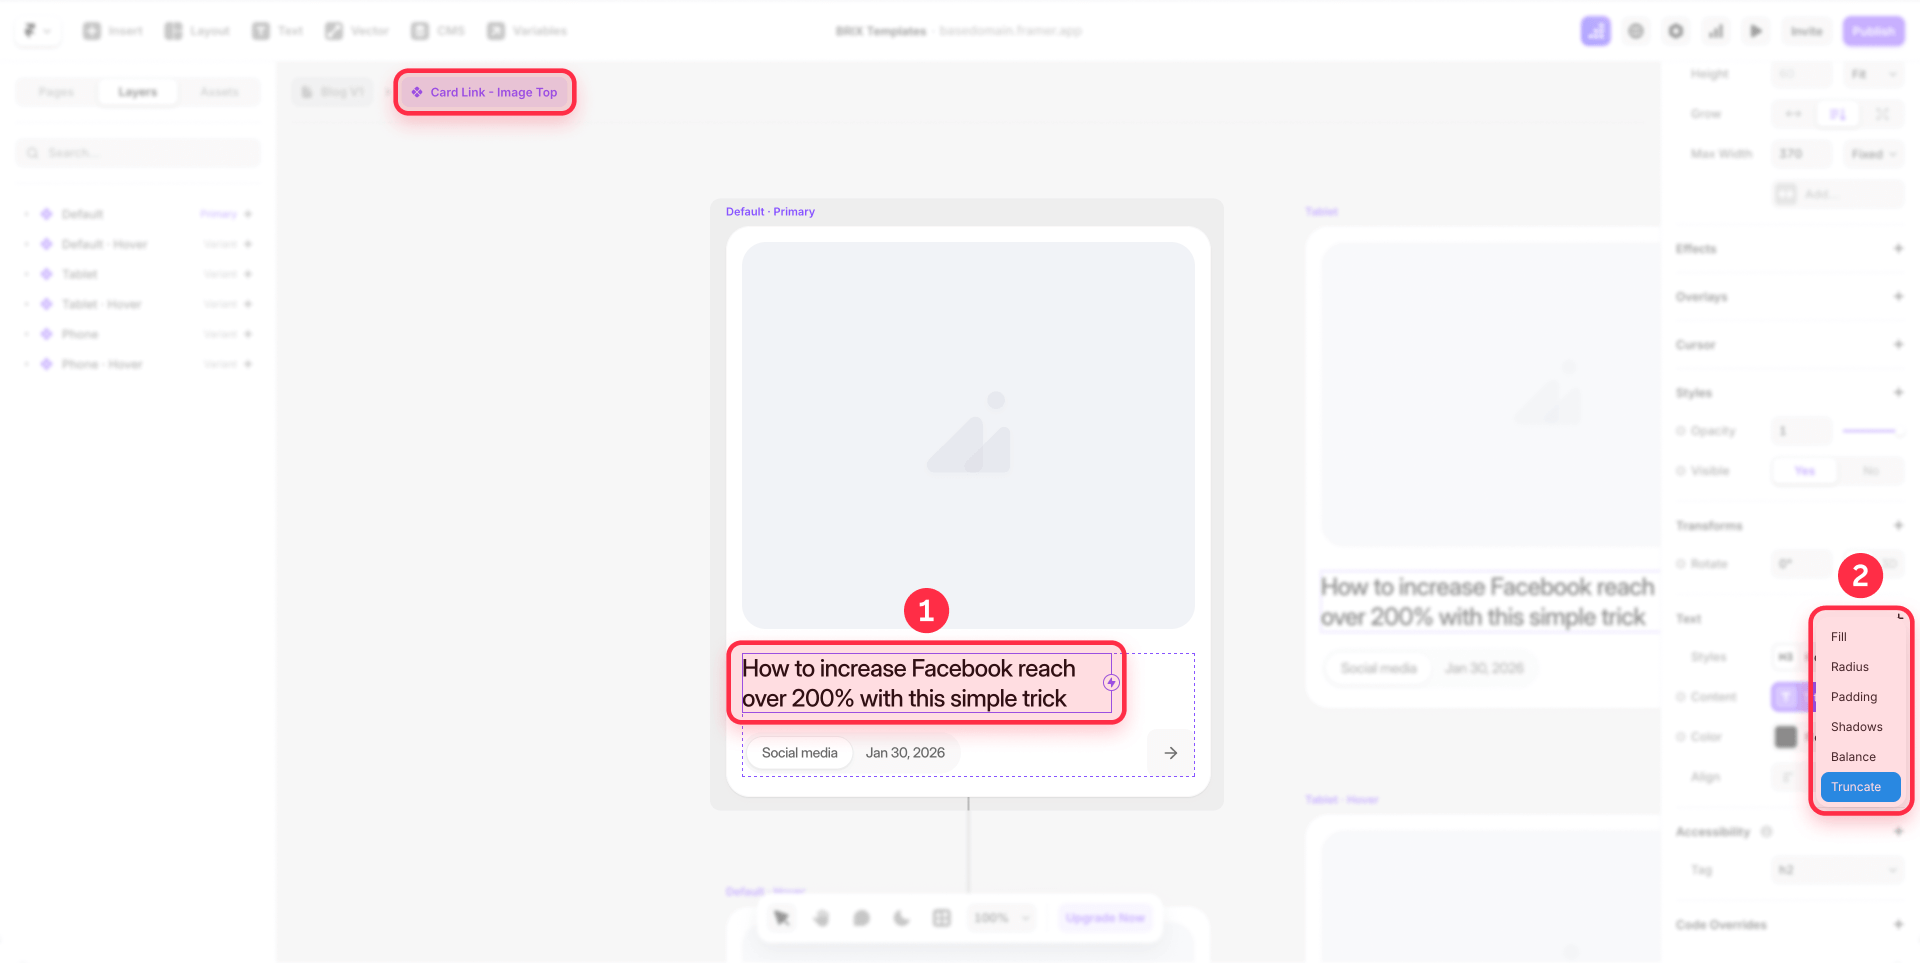Select the Text tool icon
Screen dimensions: 1920x963
tap(262, 30)
